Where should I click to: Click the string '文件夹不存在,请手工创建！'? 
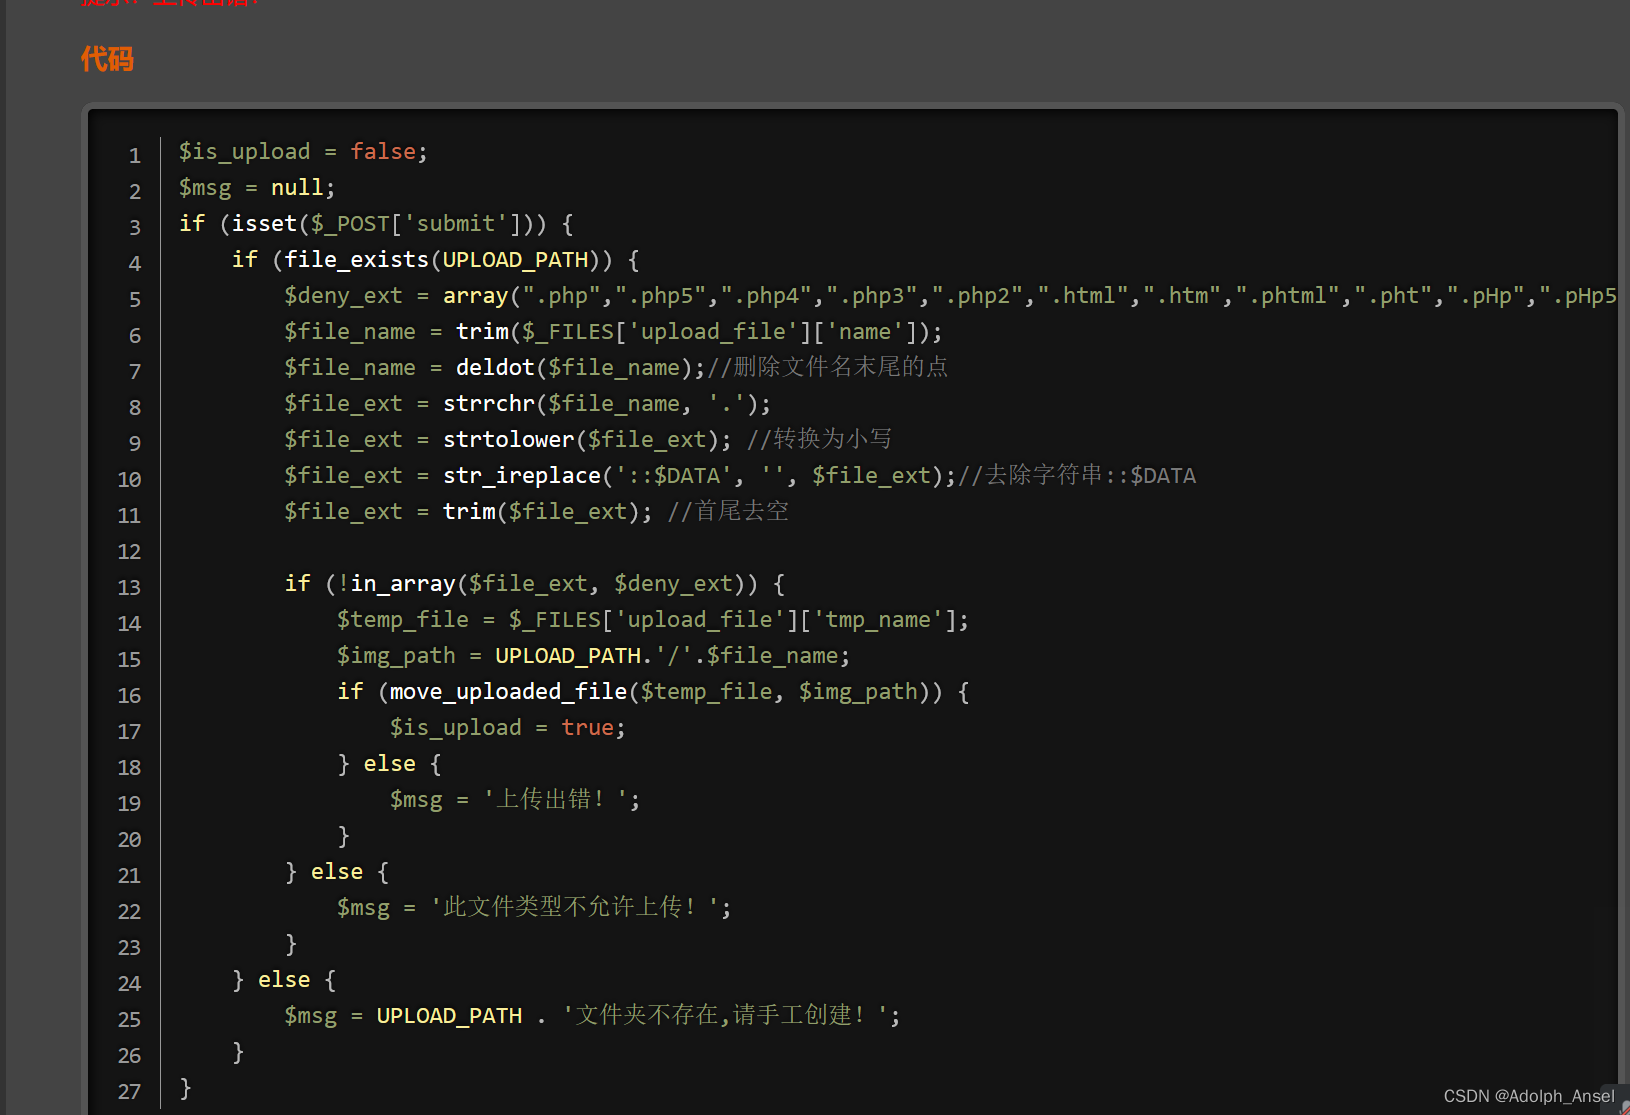pyautogui.click(x=725, y=1015)
